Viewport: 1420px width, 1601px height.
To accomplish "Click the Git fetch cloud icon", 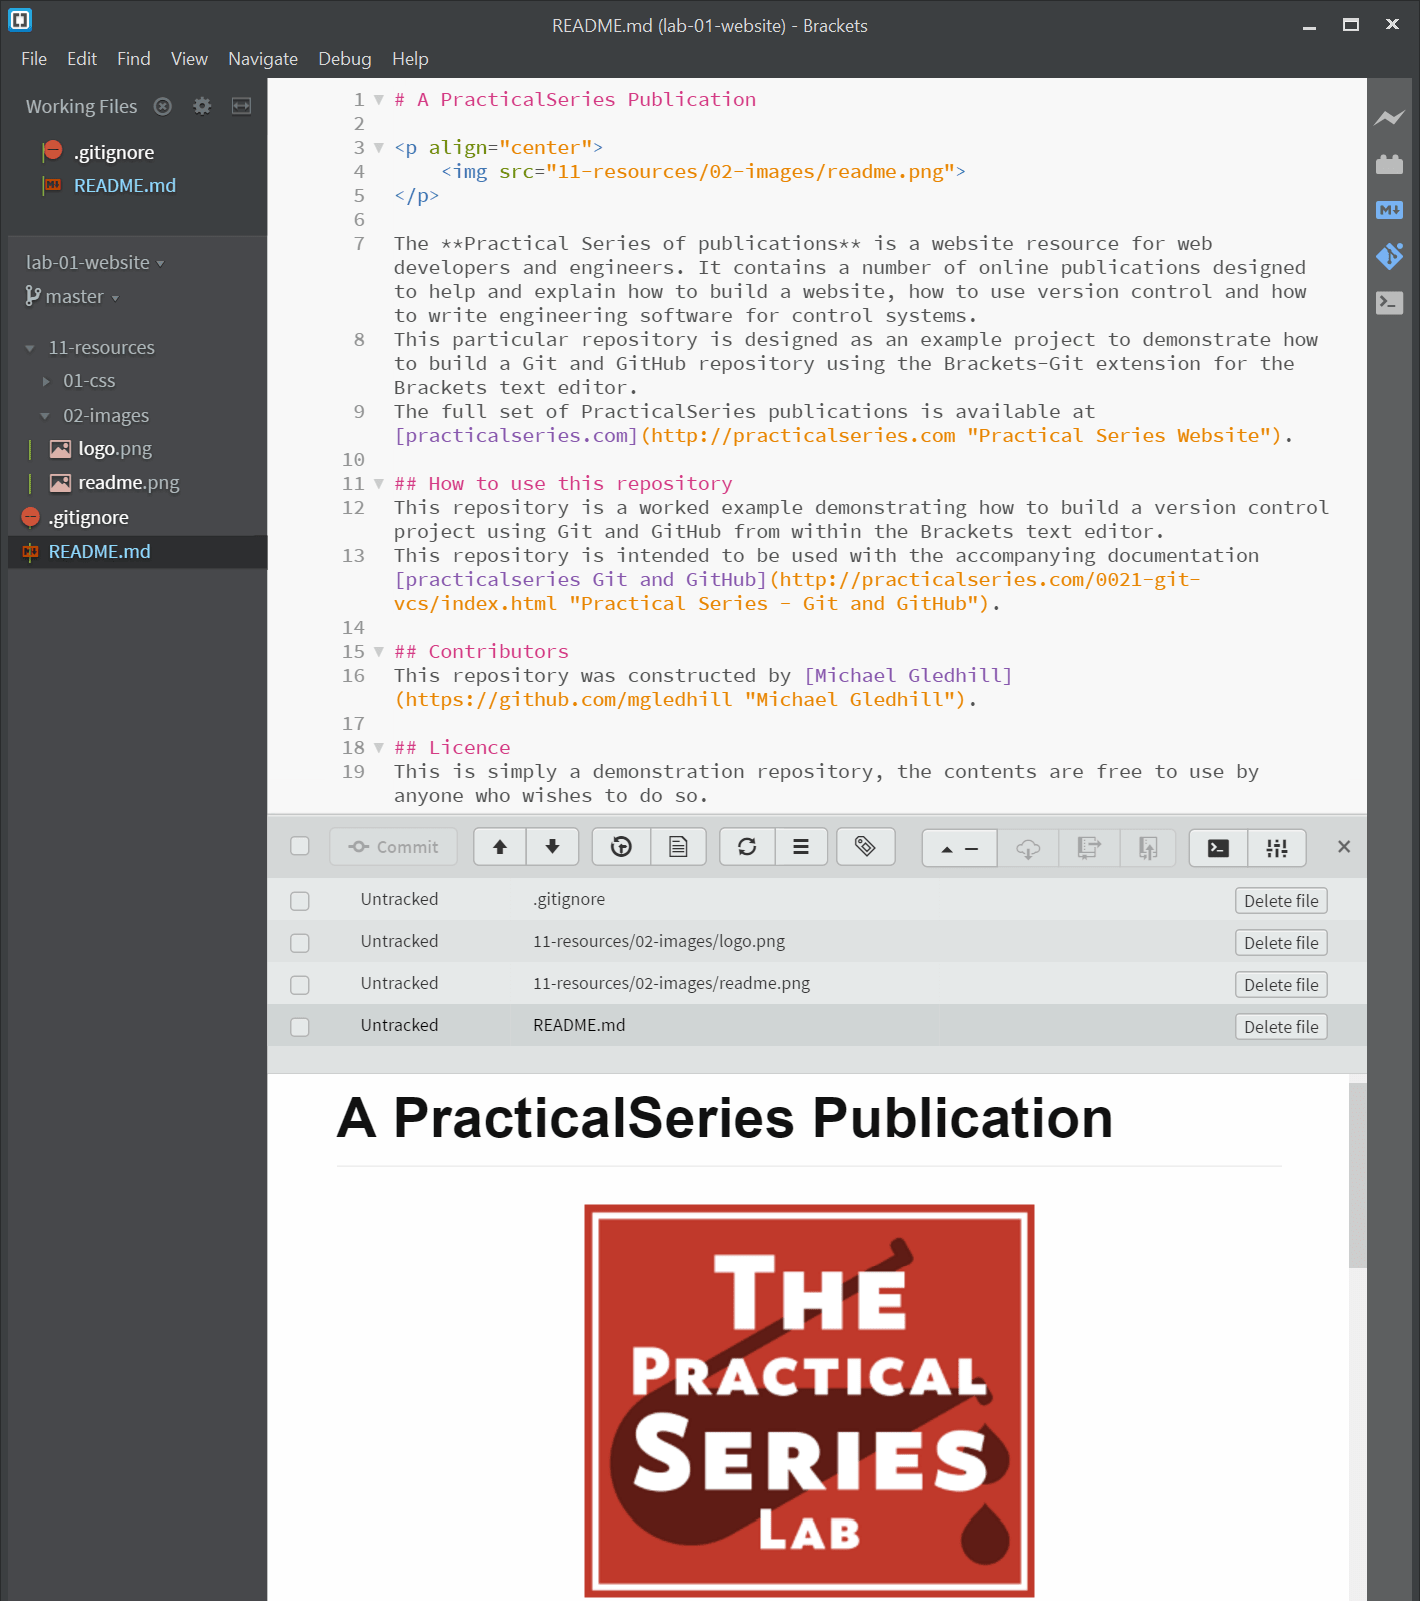I will [x=1028, y=848].
